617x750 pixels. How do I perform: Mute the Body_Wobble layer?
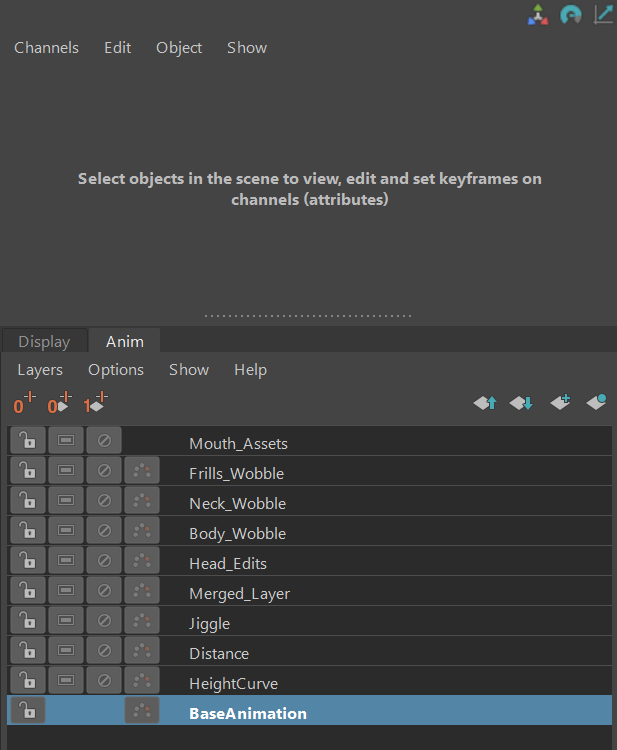pos(104,530)
